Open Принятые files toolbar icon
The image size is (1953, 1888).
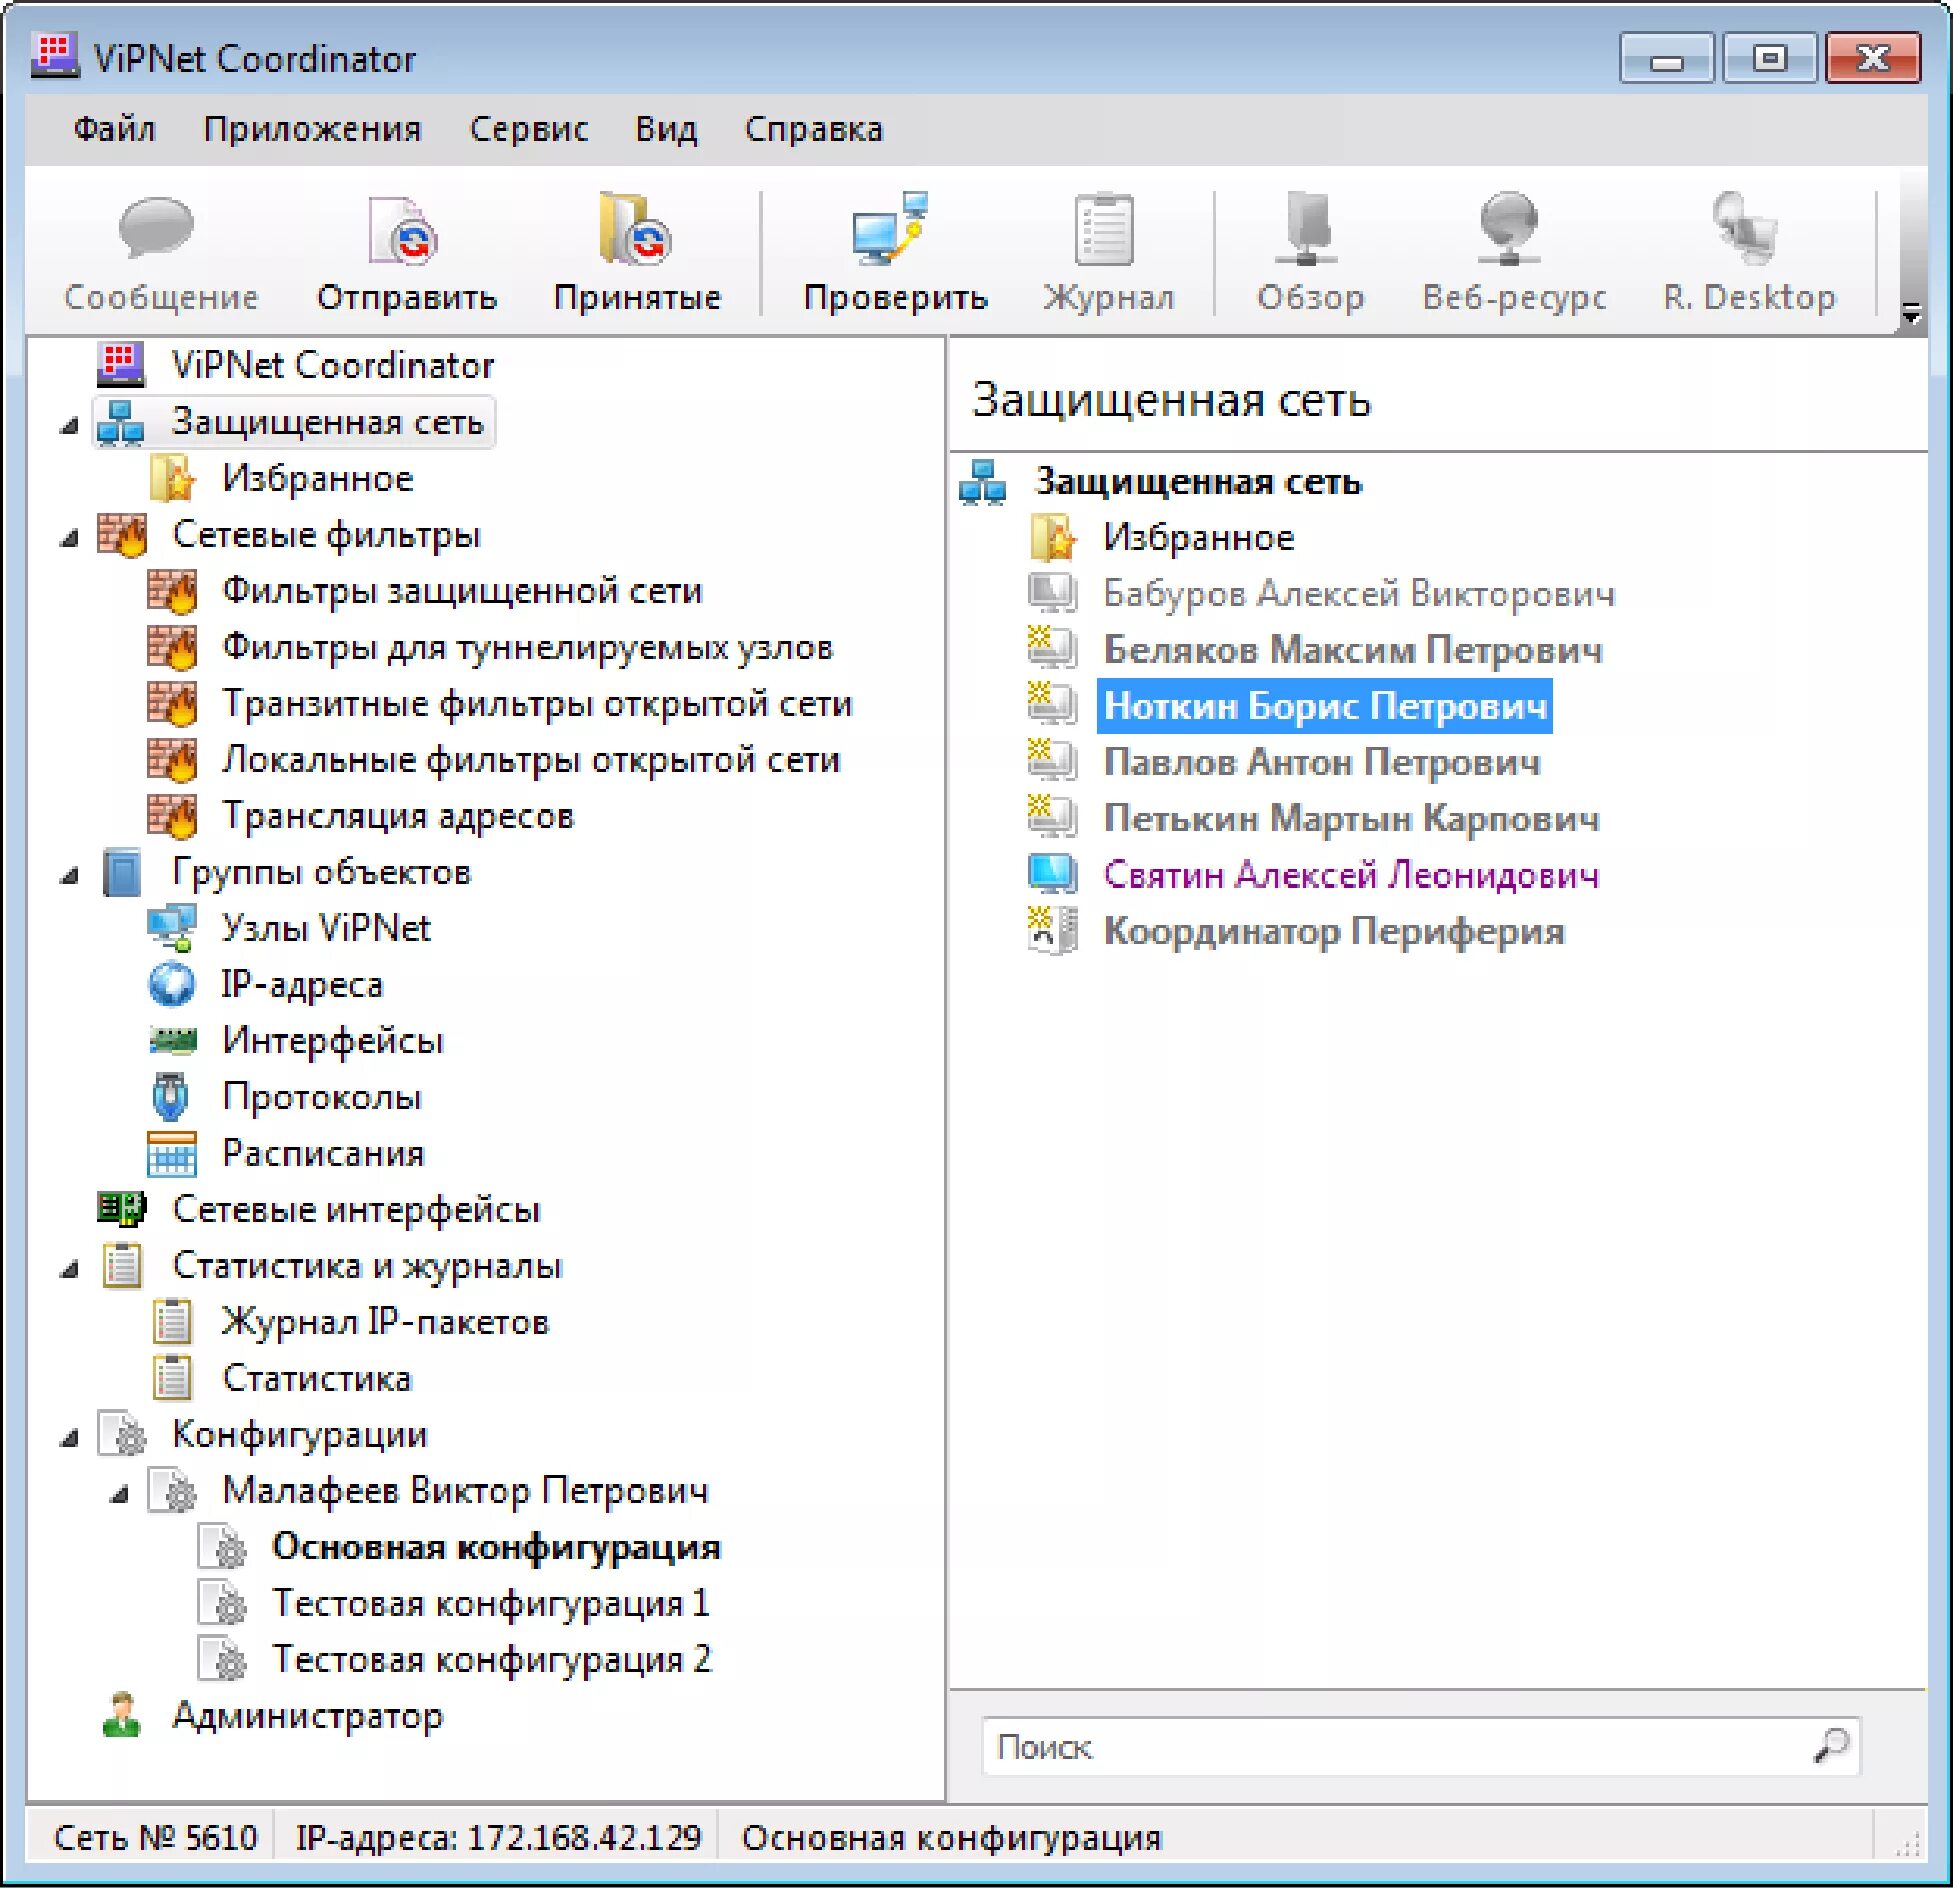pyautogui.click(x=635, y=229)
